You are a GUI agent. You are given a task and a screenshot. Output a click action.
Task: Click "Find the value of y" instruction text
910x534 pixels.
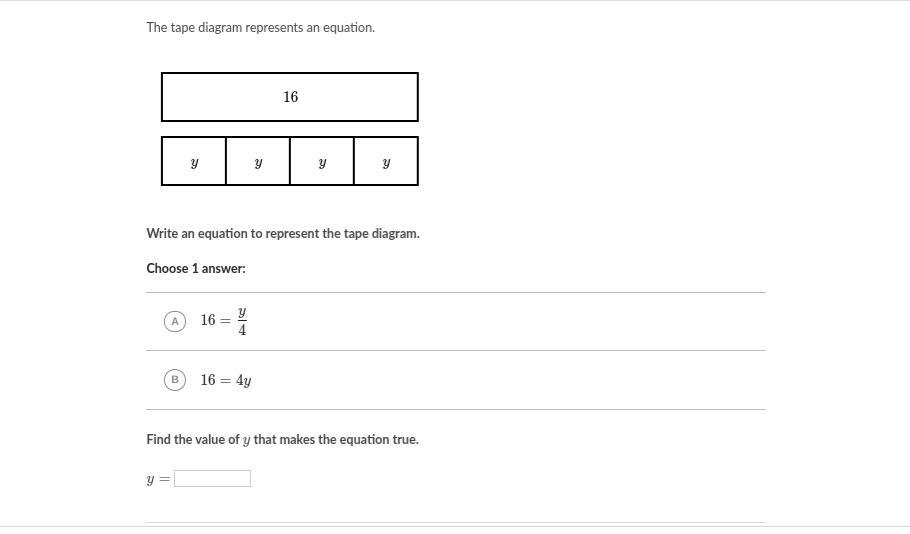point(282,440)
